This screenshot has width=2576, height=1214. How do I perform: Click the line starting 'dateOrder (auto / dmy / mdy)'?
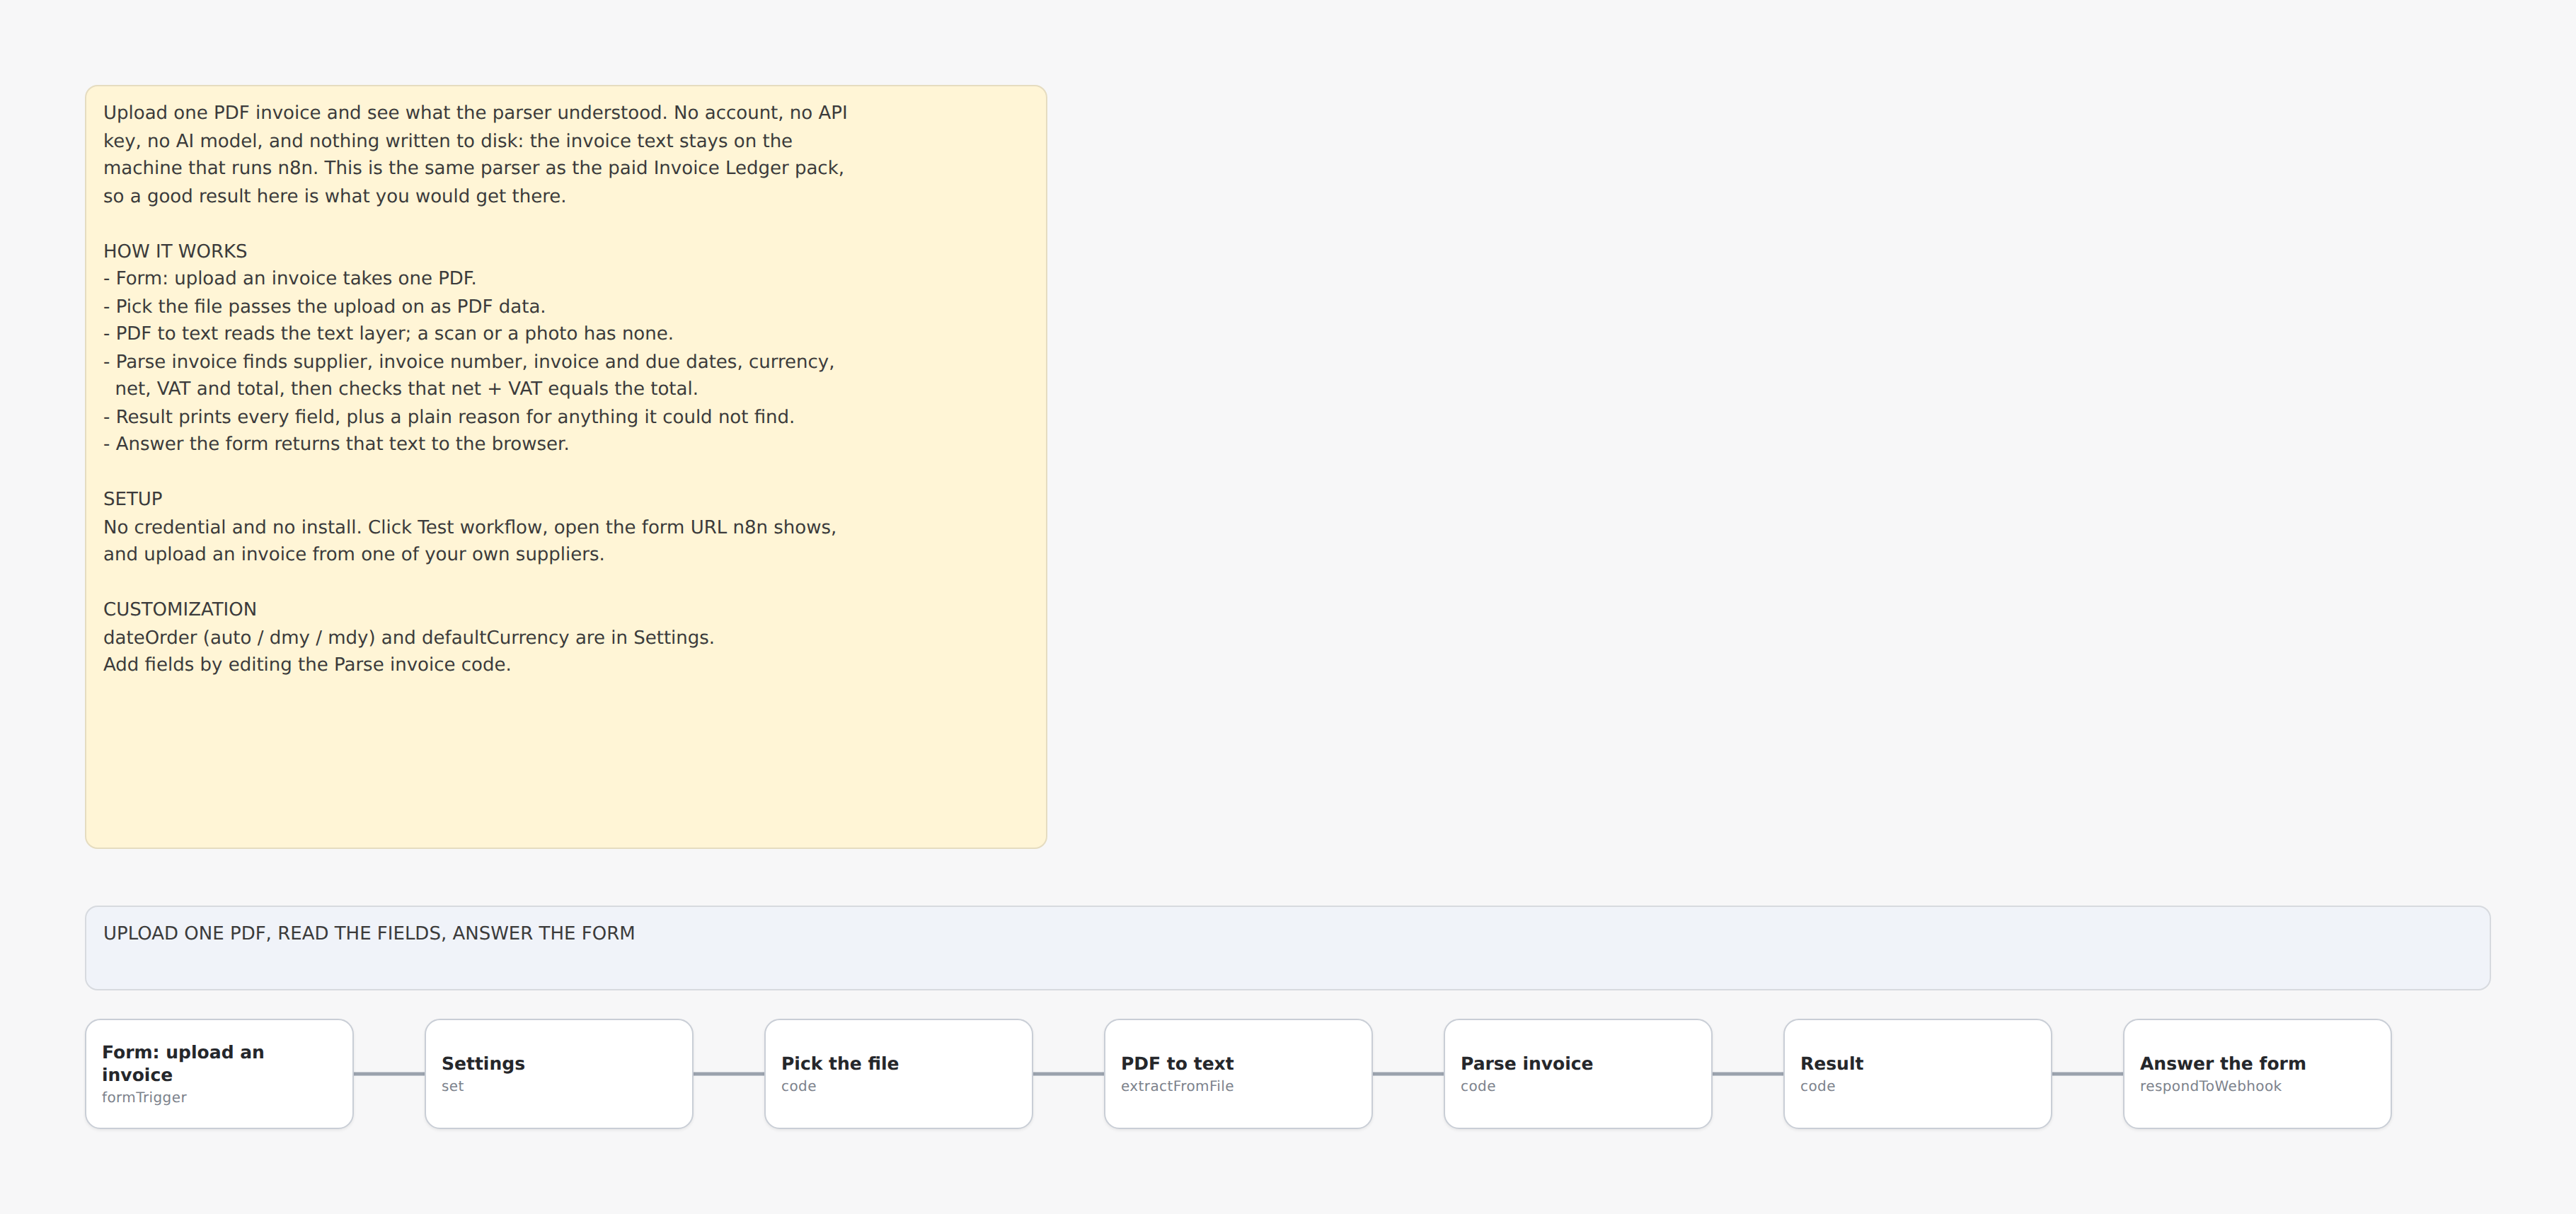coord(409,637)
